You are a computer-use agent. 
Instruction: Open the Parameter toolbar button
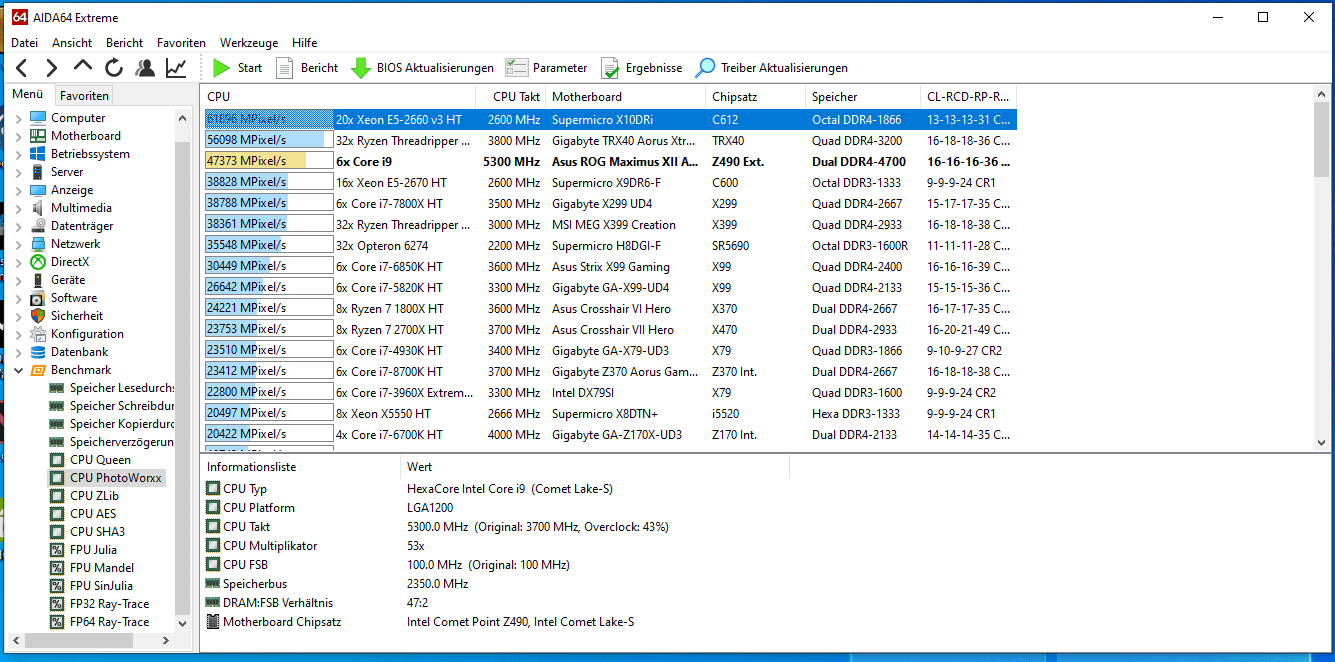[x=547, y=68]
